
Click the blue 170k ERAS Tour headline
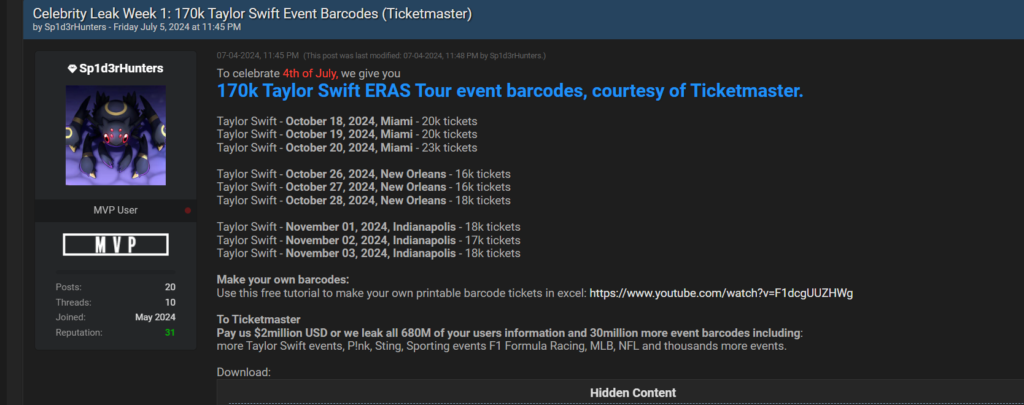point(510,92)
